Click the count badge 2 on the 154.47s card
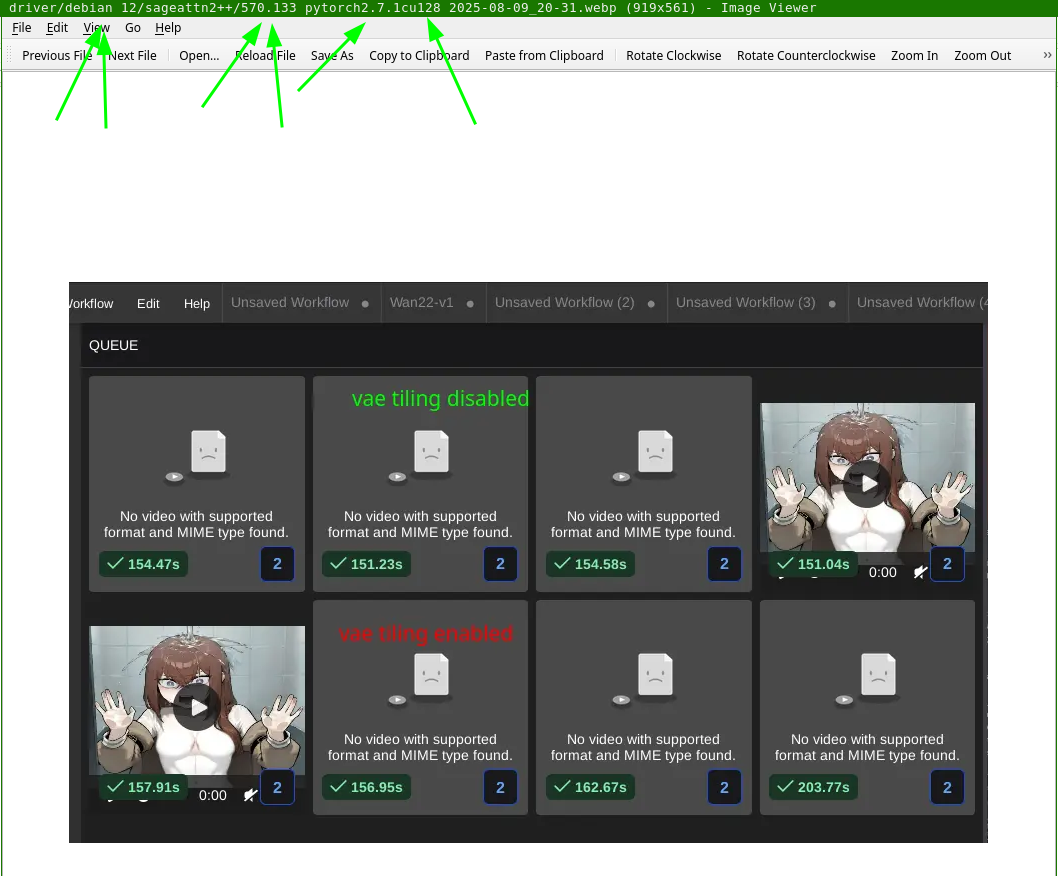Screen dimensions: 1058x876 click(277, 564)
